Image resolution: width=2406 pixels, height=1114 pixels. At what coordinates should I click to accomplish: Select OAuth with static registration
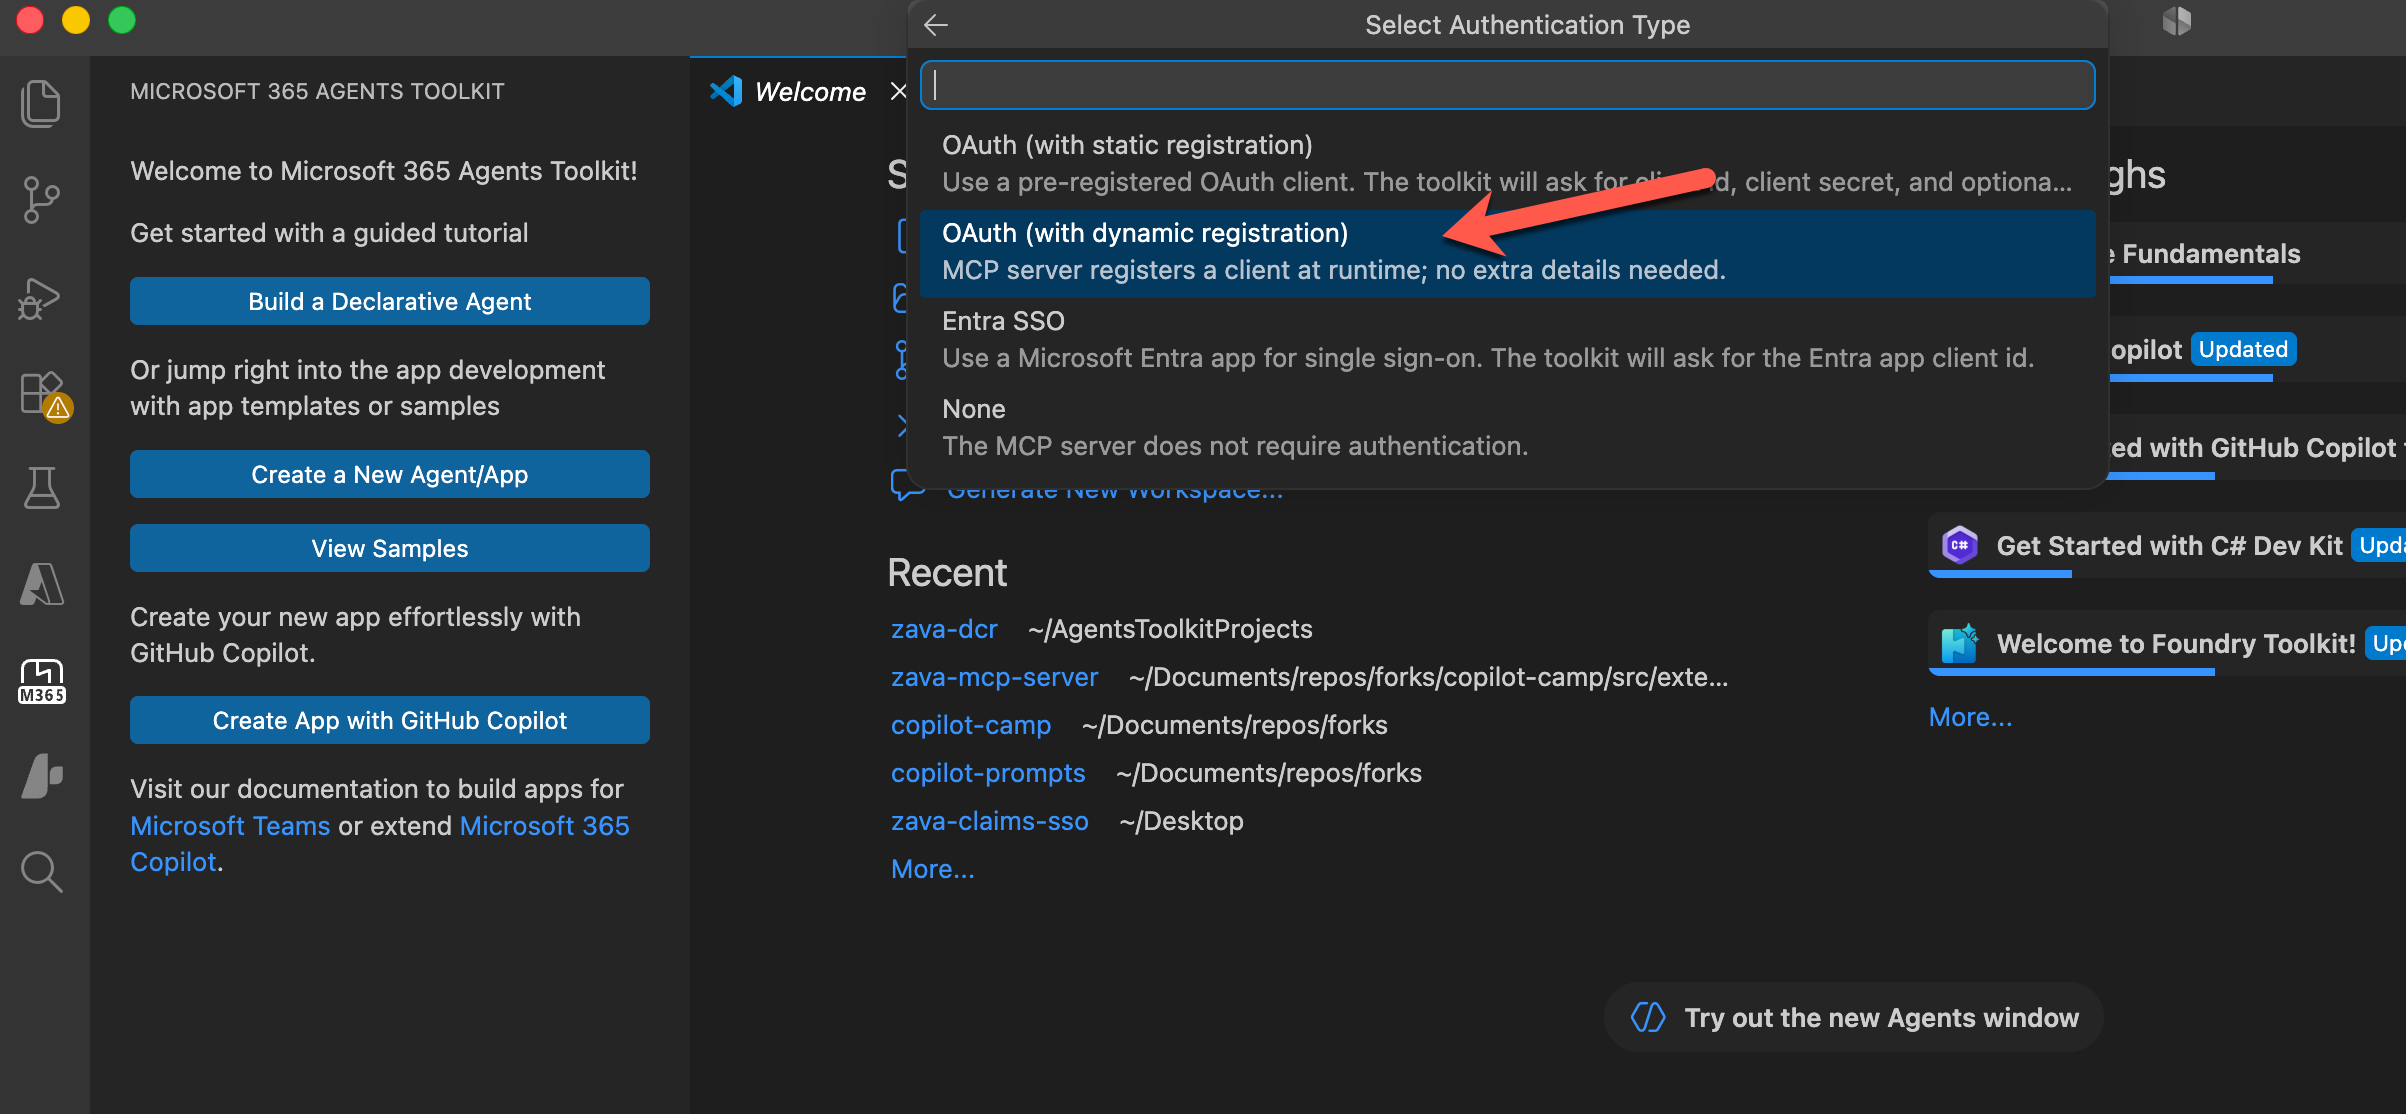[1507, 164]
